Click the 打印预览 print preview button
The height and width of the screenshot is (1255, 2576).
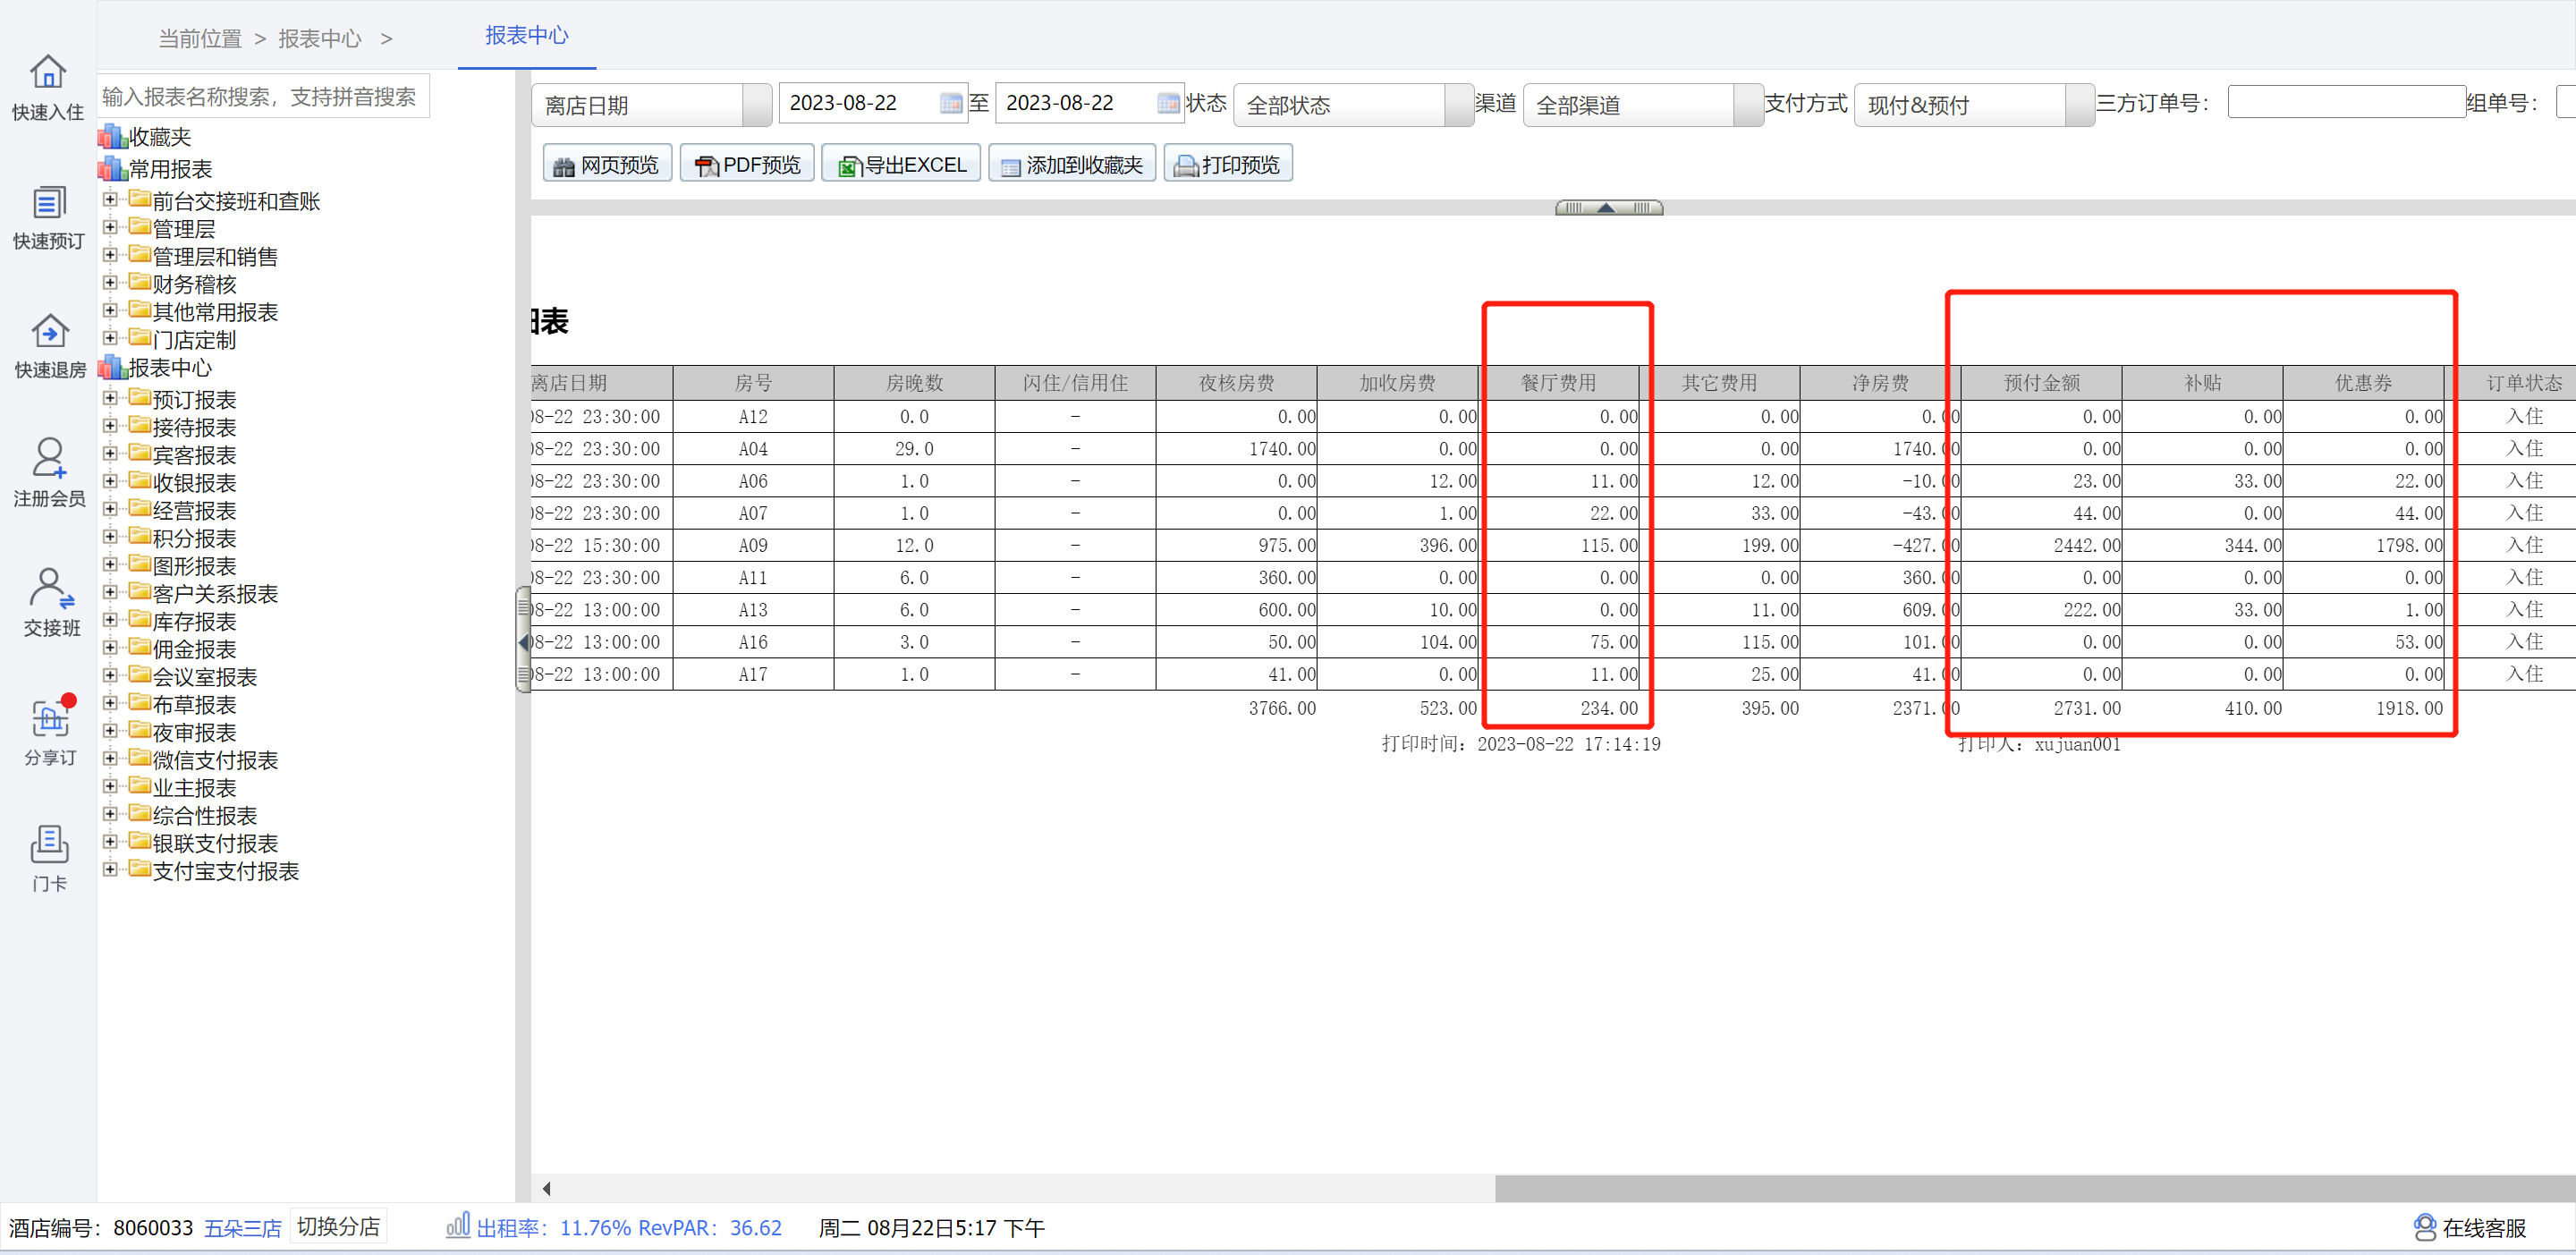pos(1228,164)
